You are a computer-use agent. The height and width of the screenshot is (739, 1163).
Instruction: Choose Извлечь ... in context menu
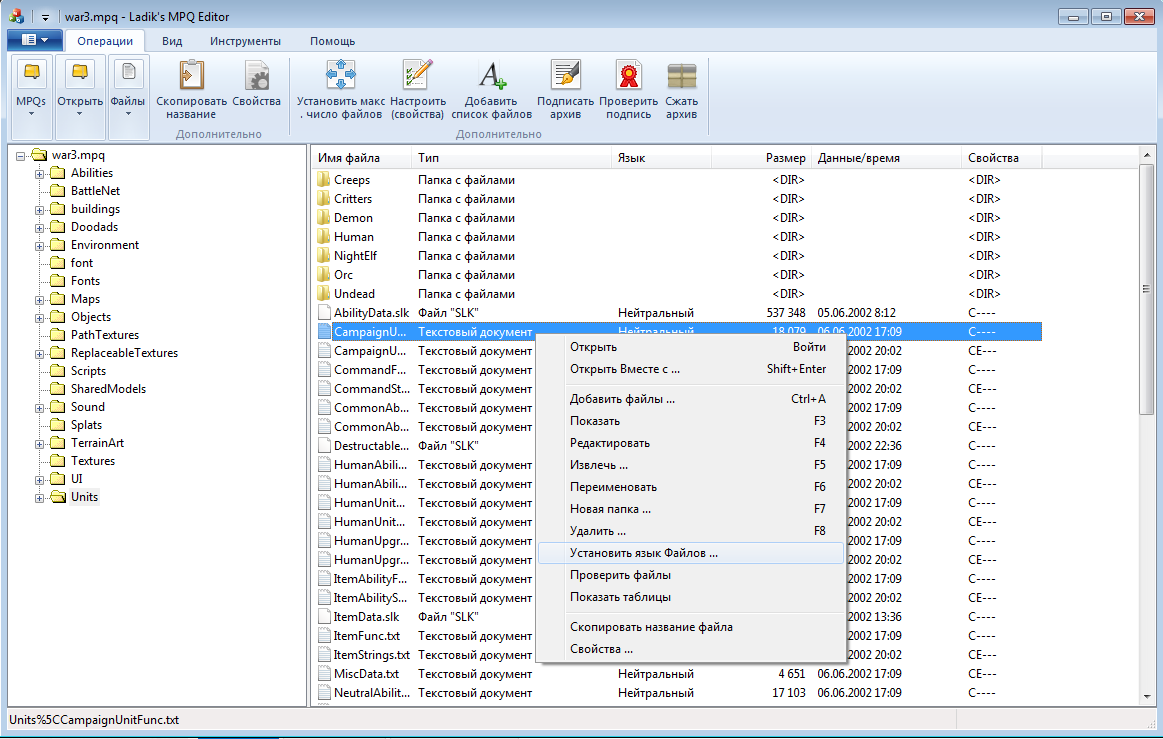[x=691, y=465]
